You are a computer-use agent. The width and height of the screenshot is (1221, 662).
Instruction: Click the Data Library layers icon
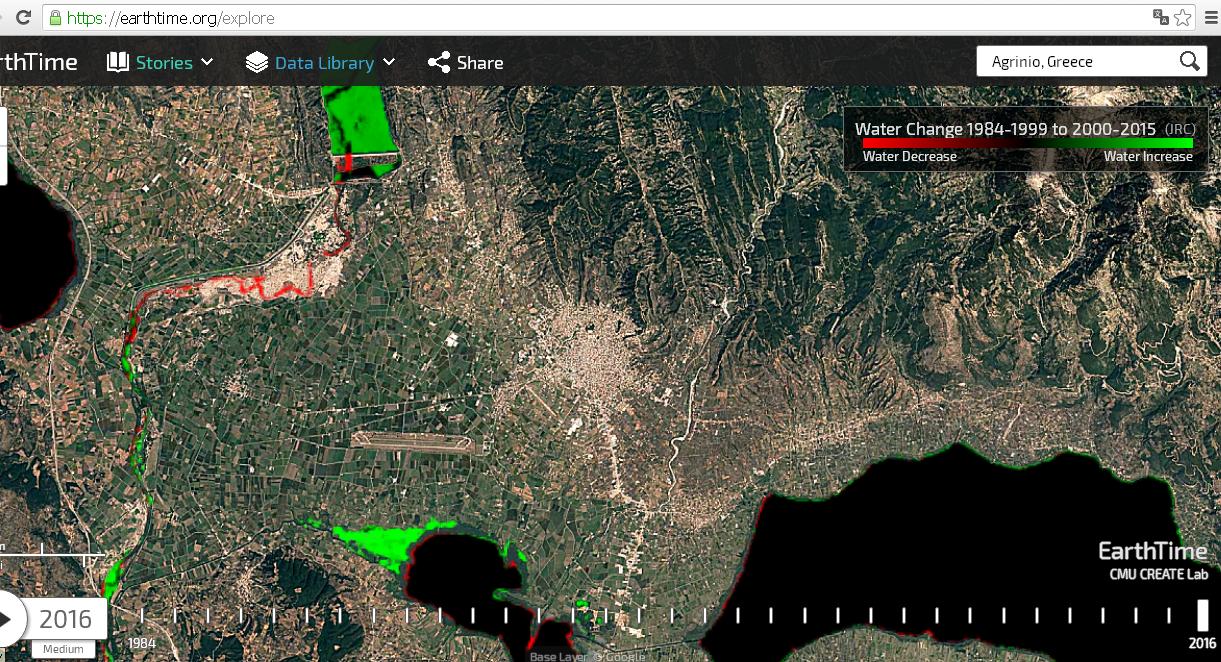(257, 62)
